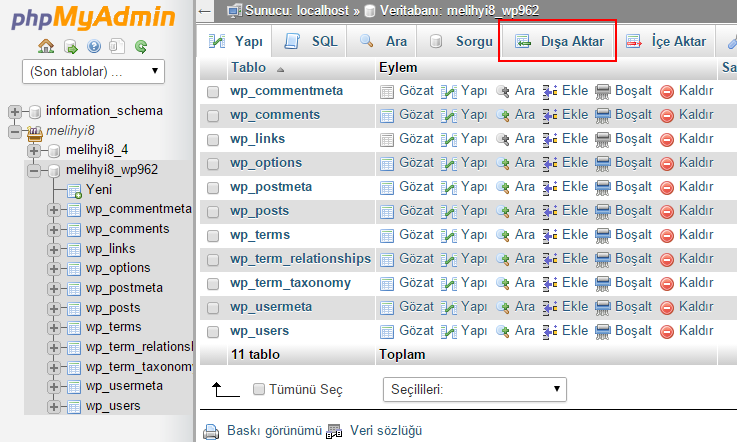Screen dimensions: 737x442
Task: Open the Son tablolar dropdown
Action: point(94,71)
